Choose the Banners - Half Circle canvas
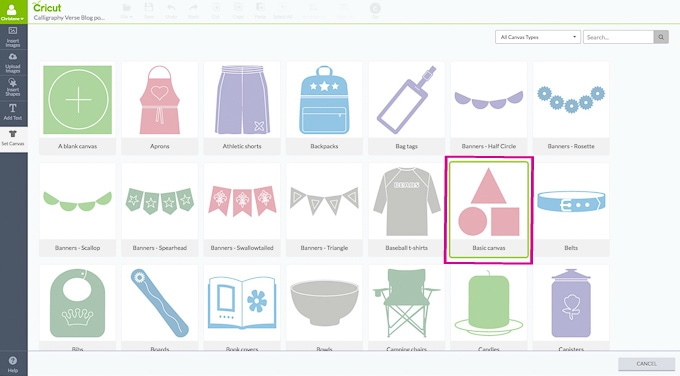Screen dimensions: 680x376 (489, 108)
